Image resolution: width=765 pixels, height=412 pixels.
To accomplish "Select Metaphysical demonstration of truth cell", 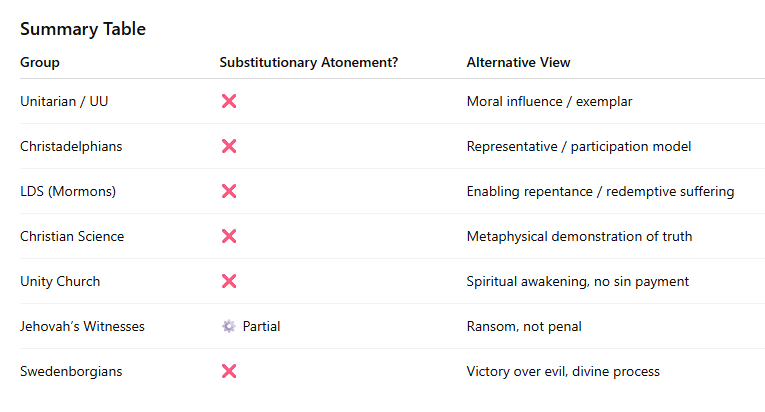I will pyautogui.click(x=579, y=236).
